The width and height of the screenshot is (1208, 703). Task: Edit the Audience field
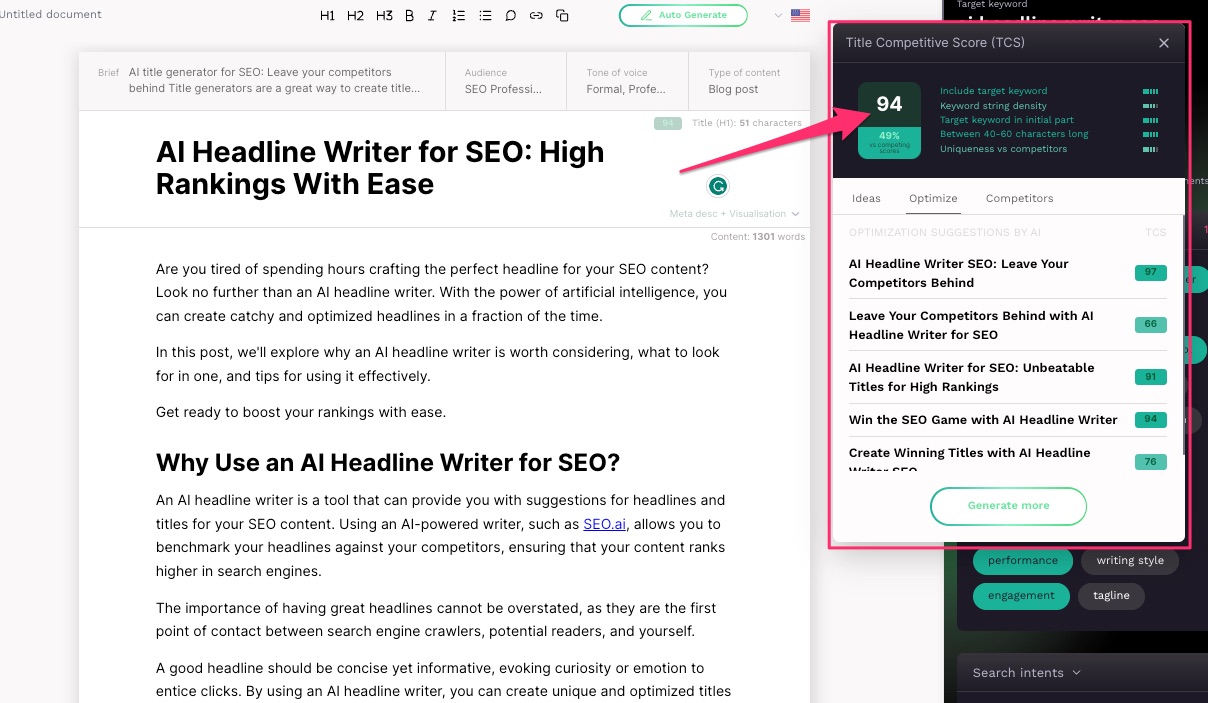click(506, 81)
